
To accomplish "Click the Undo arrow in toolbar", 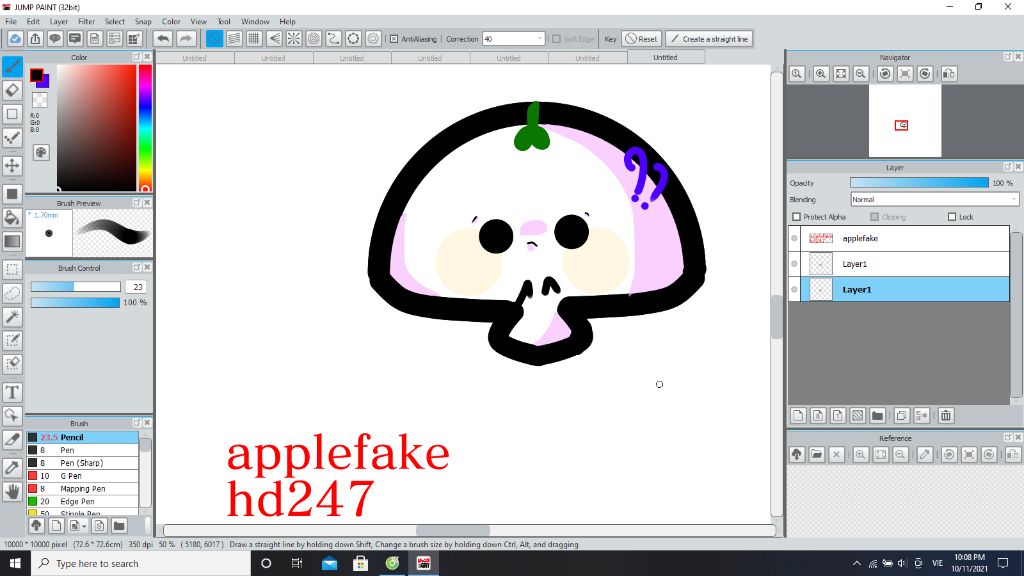I will tap(163, 39).
